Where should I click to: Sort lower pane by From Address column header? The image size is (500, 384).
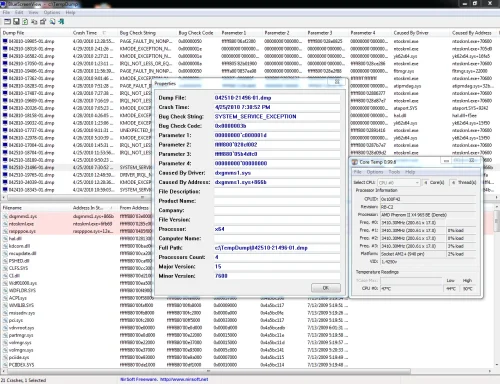pos(134,208)
